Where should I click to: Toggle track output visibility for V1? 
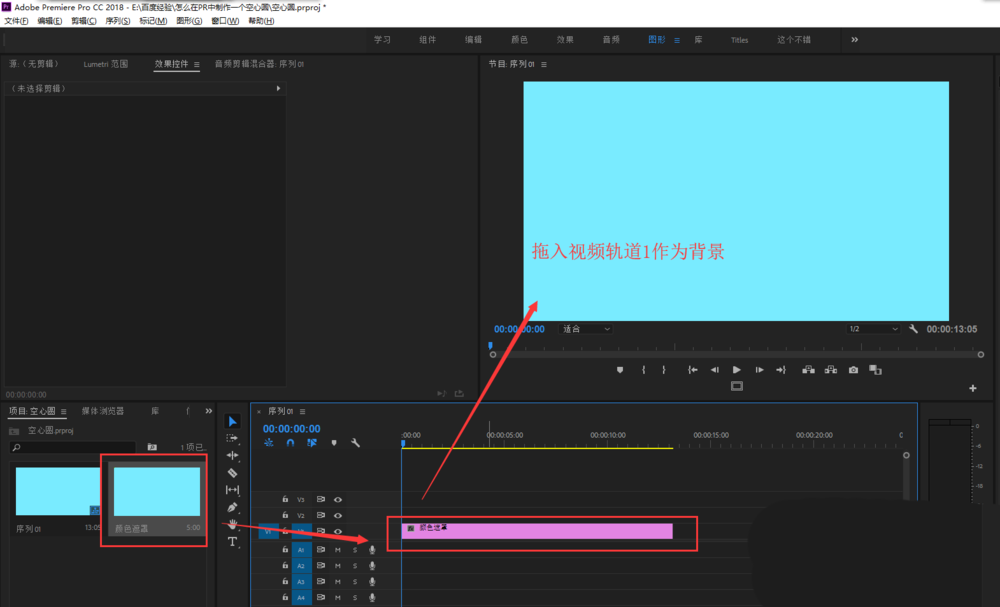pos(337,530)
